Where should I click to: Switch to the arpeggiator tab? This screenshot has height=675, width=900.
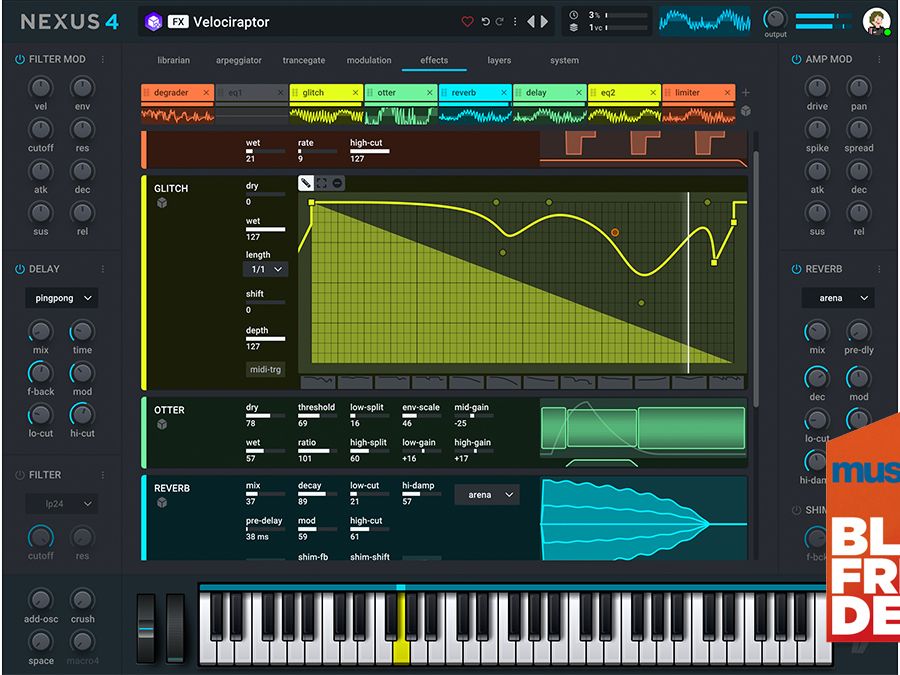click(239, 60)
